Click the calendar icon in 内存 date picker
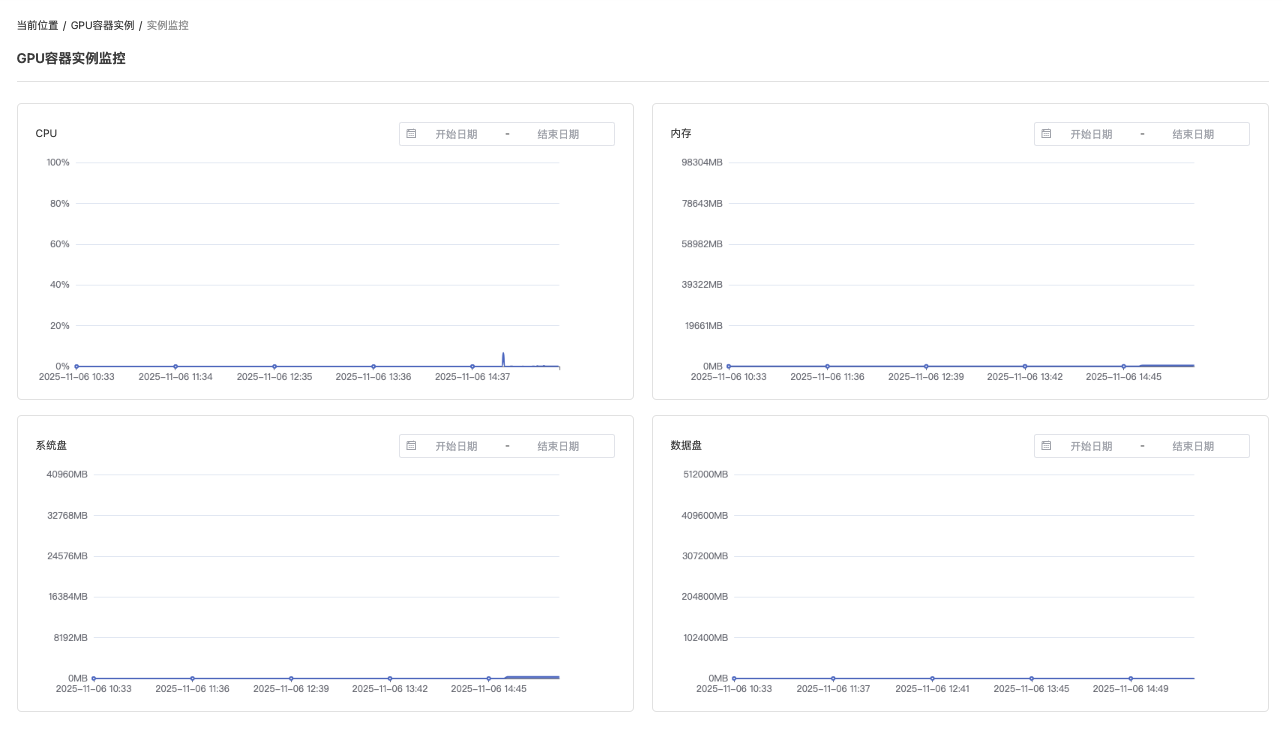 coord(1046,134)
